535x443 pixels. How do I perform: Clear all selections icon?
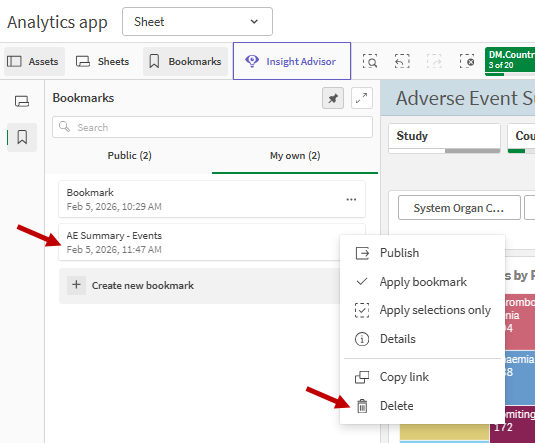(x=466, y=61)
